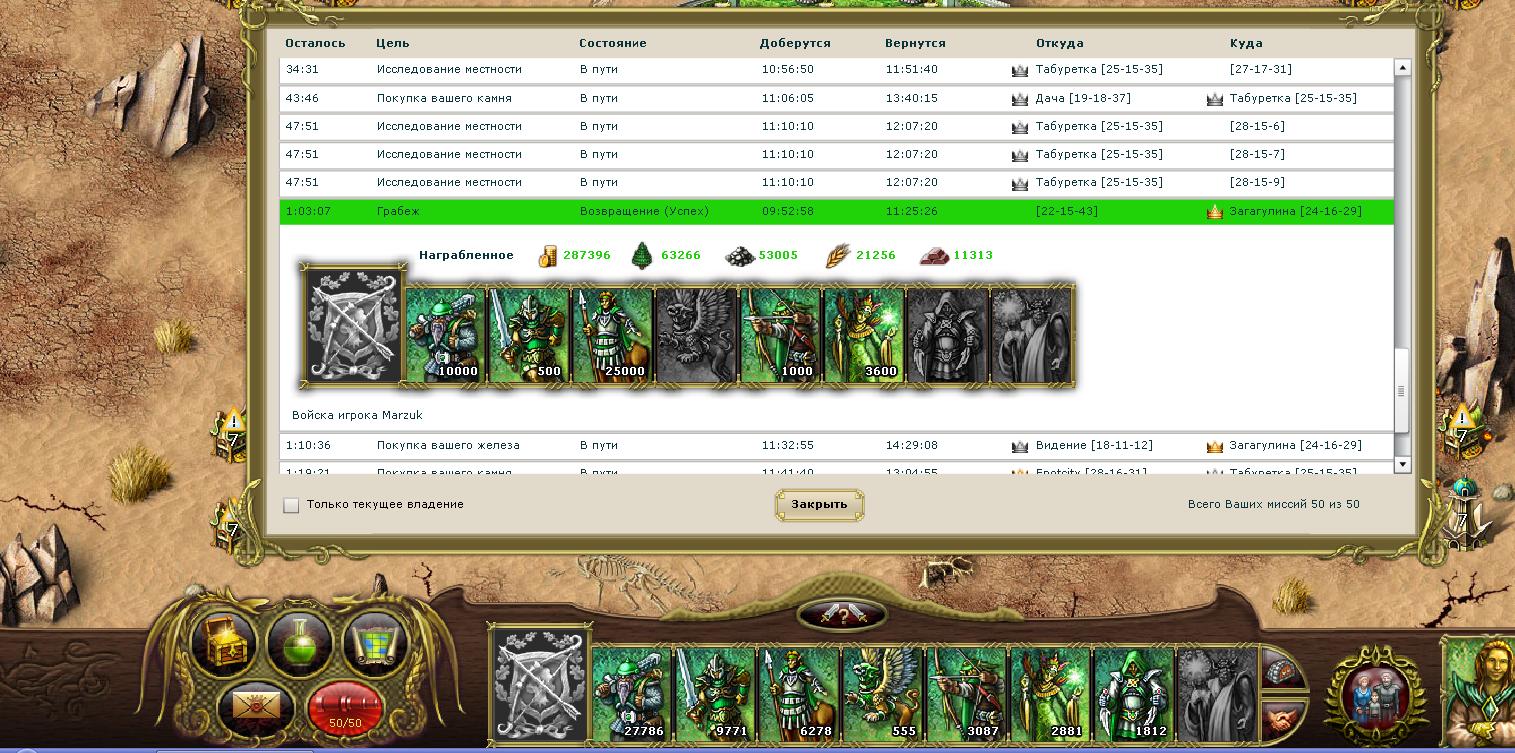Sort by the 'Состояние' column header
The image size is (1515, 753).
(612, 43)
